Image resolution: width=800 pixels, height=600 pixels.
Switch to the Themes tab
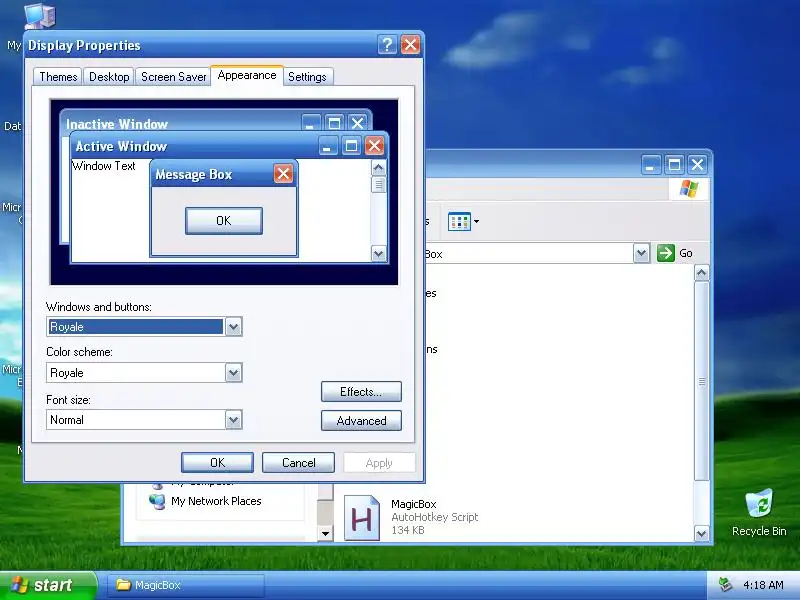click(x=58, y=77)
